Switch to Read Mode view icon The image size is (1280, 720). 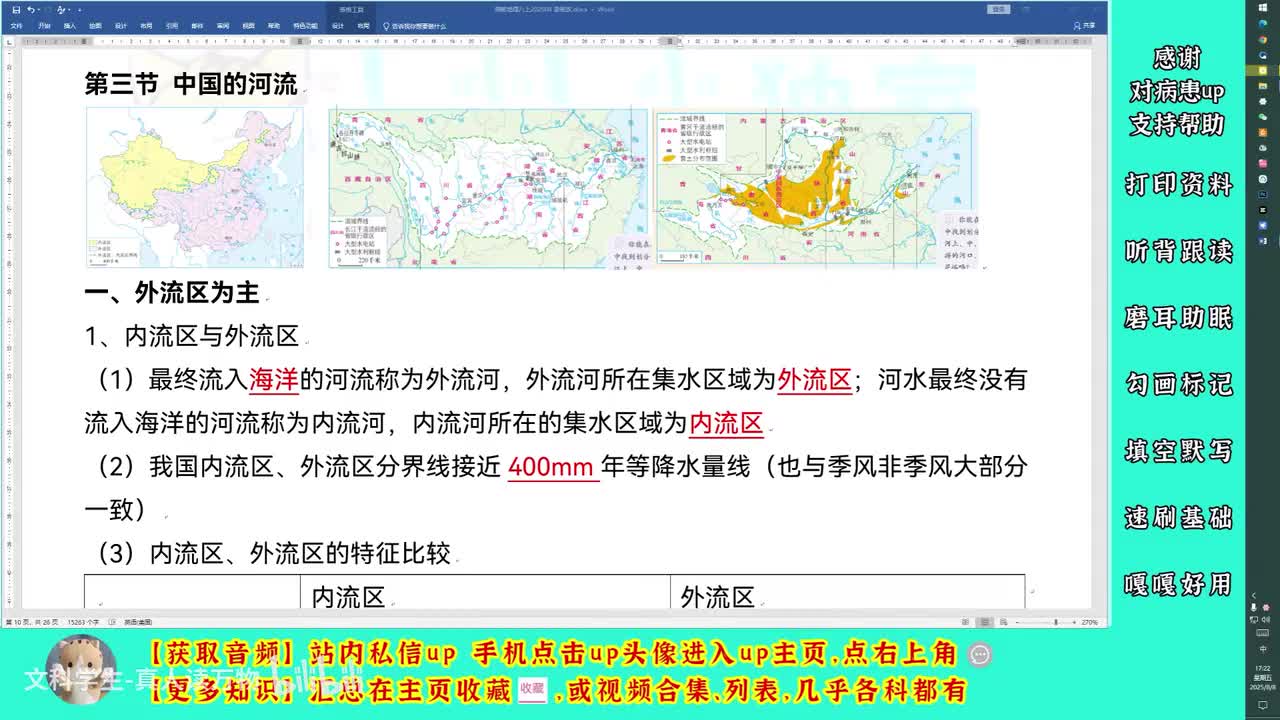[x=964, y=622]
